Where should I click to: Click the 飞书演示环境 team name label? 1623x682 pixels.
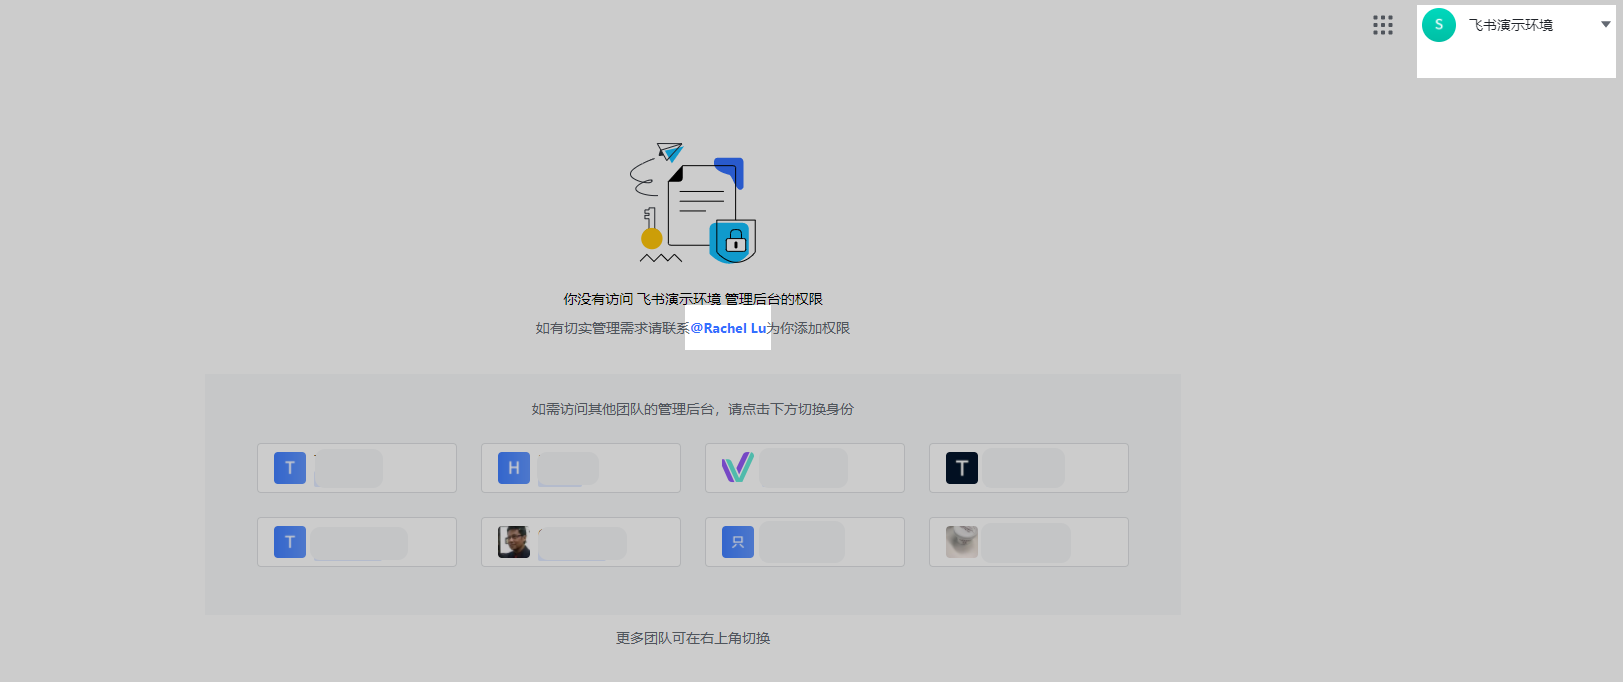point(1510,25)
